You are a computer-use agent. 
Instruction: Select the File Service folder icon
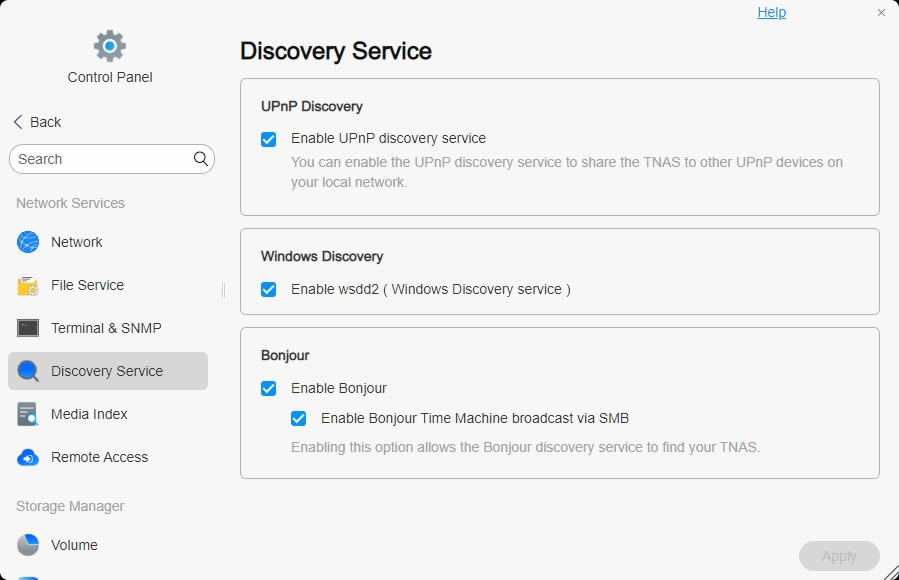click(28, 286)
